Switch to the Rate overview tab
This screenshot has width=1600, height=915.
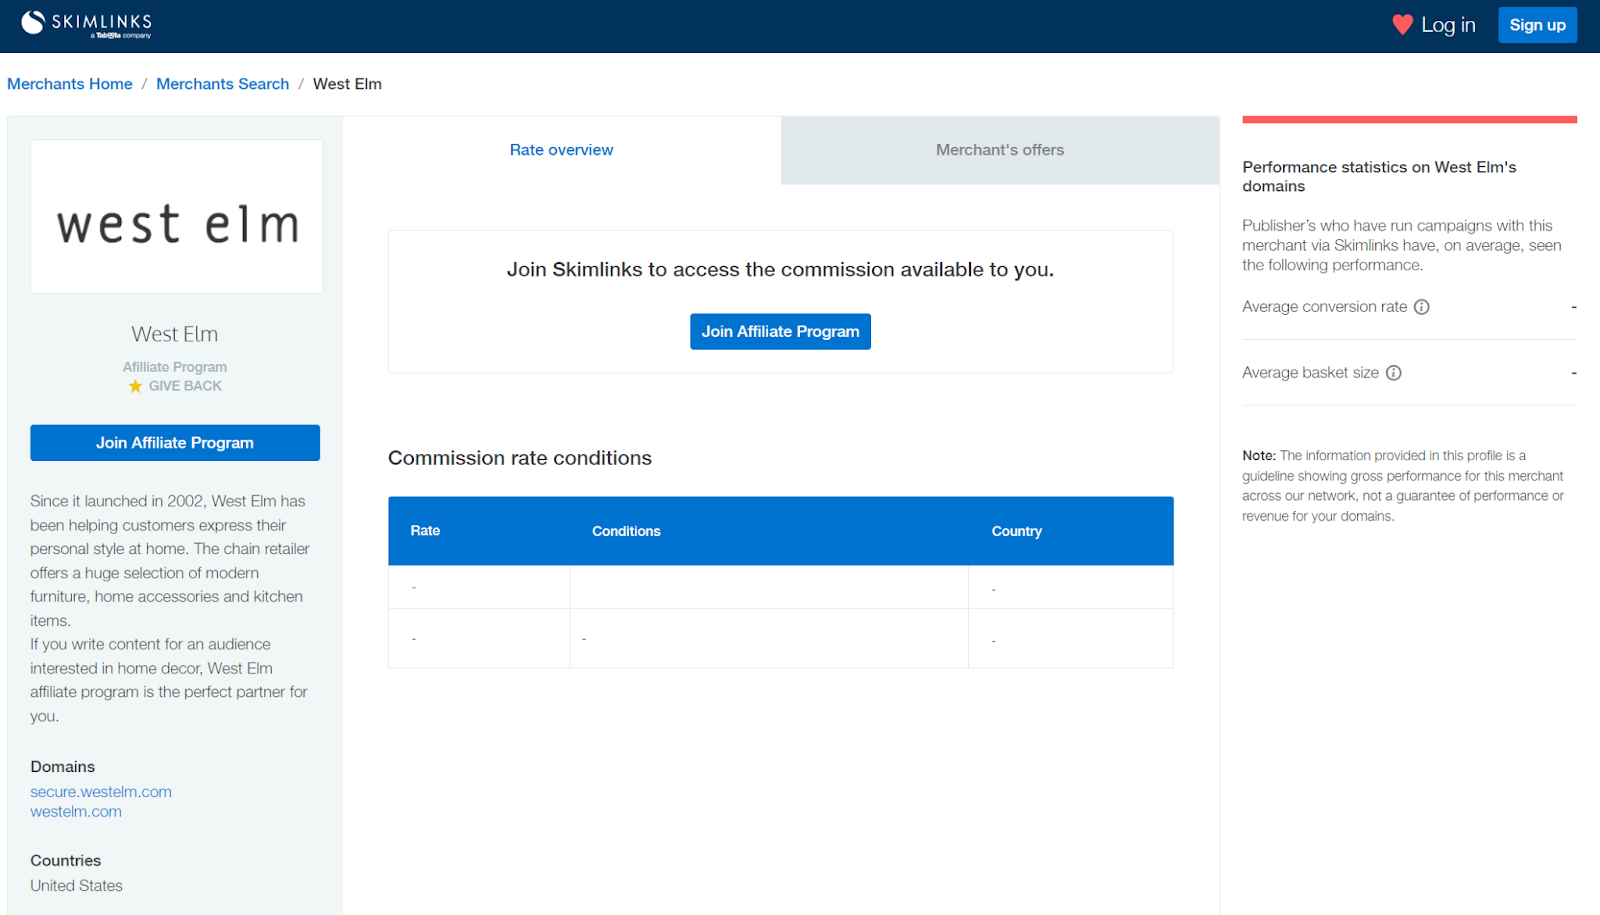[561, 150]
